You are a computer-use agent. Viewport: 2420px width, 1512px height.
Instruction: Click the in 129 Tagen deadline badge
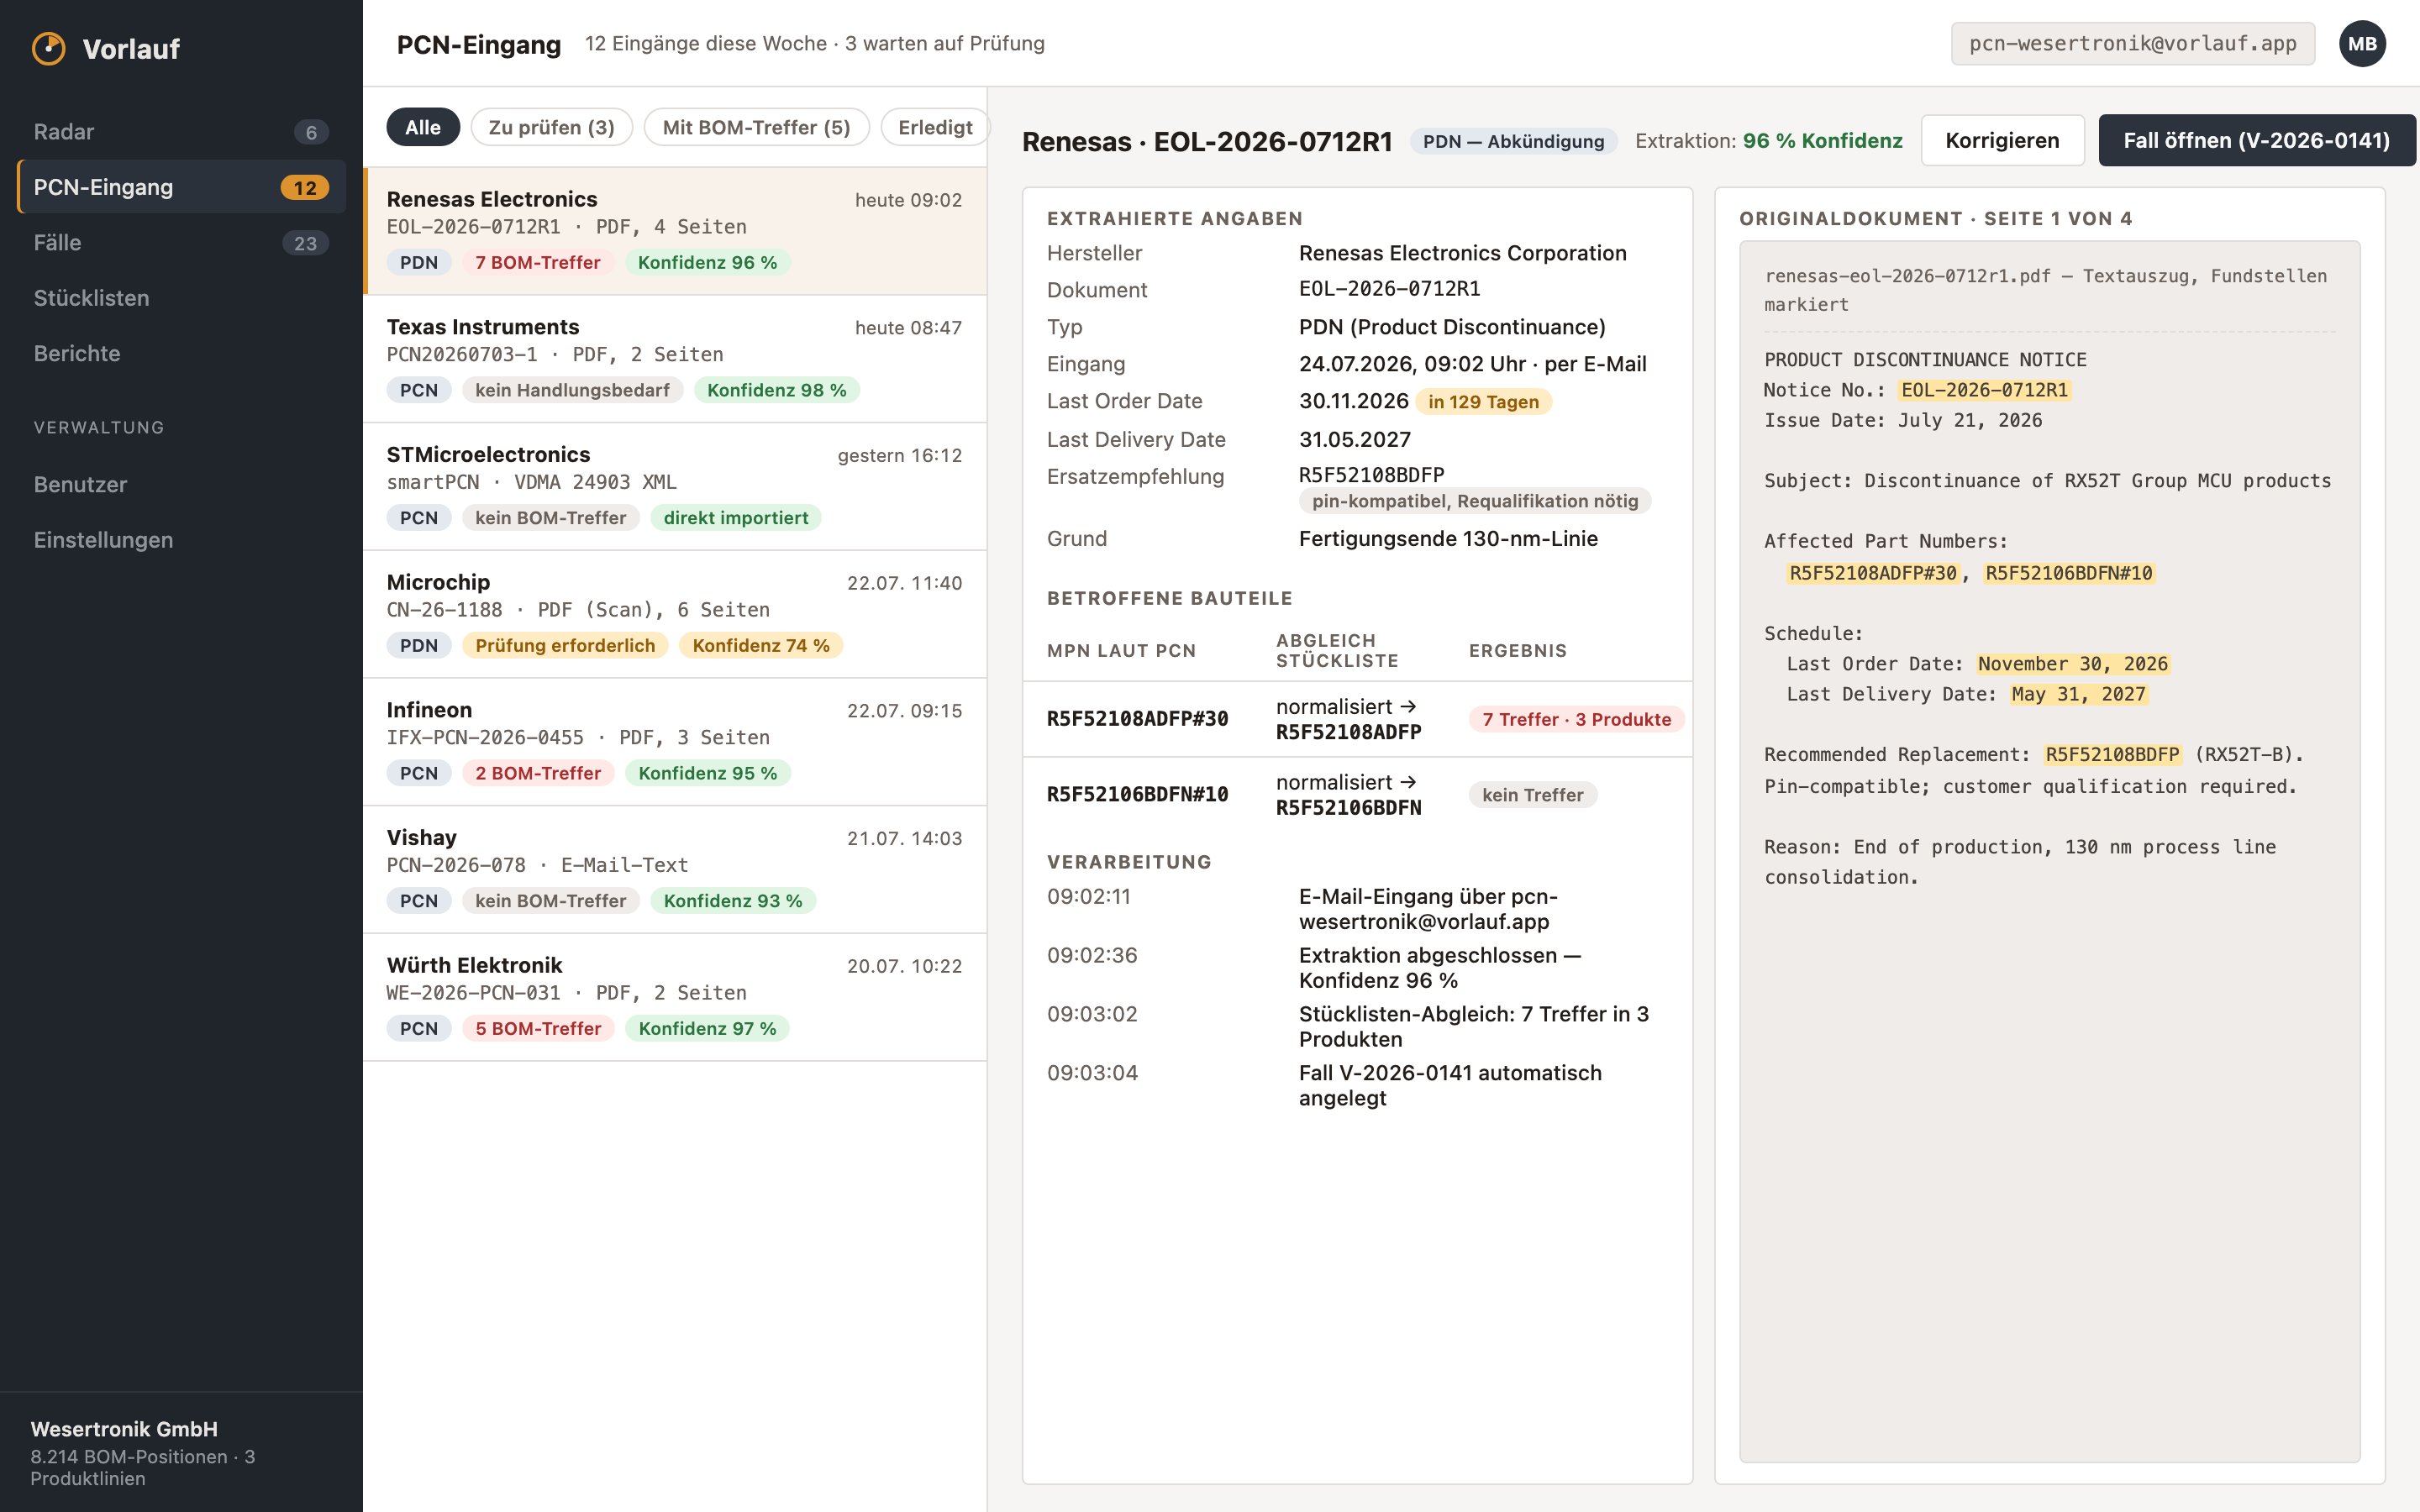click(1483, 401)
